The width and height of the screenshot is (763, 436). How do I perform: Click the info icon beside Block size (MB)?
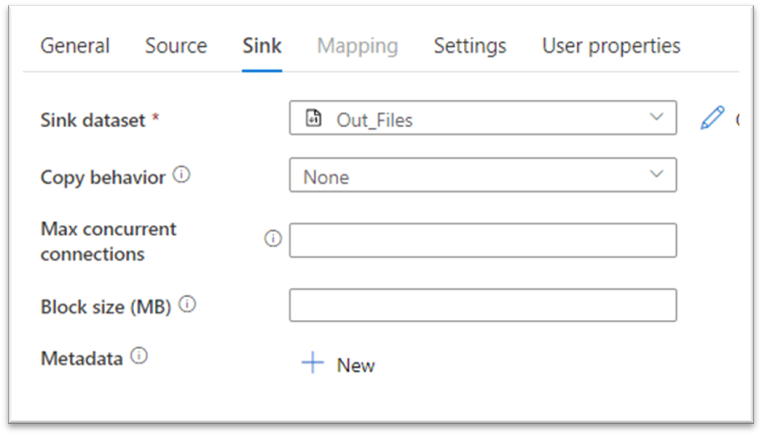[187, 305]
